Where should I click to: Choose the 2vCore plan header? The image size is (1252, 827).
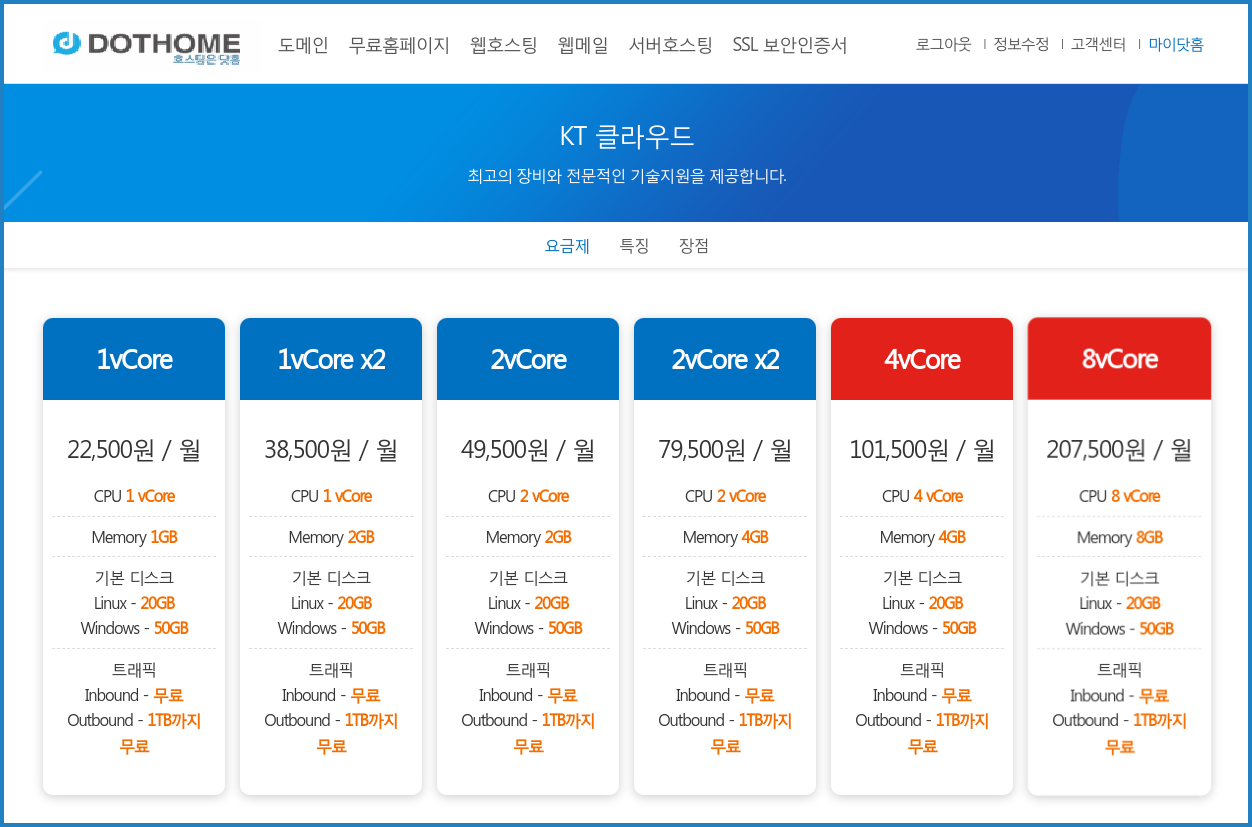(528, 360)
